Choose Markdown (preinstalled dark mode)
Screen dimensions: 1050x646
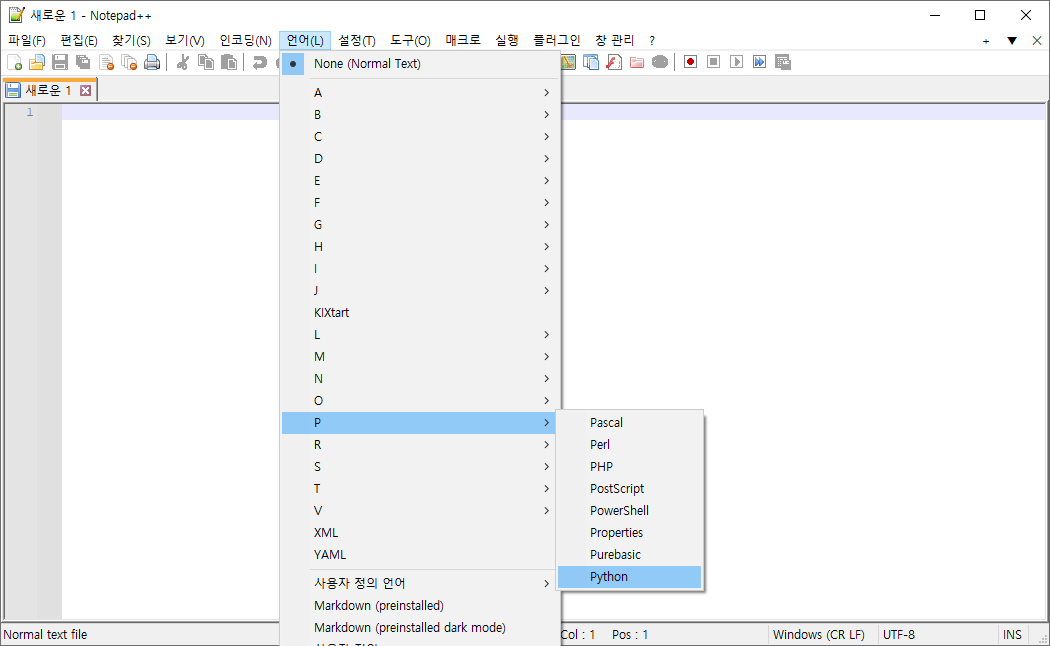pyautogui.click(x=421, y=628)
